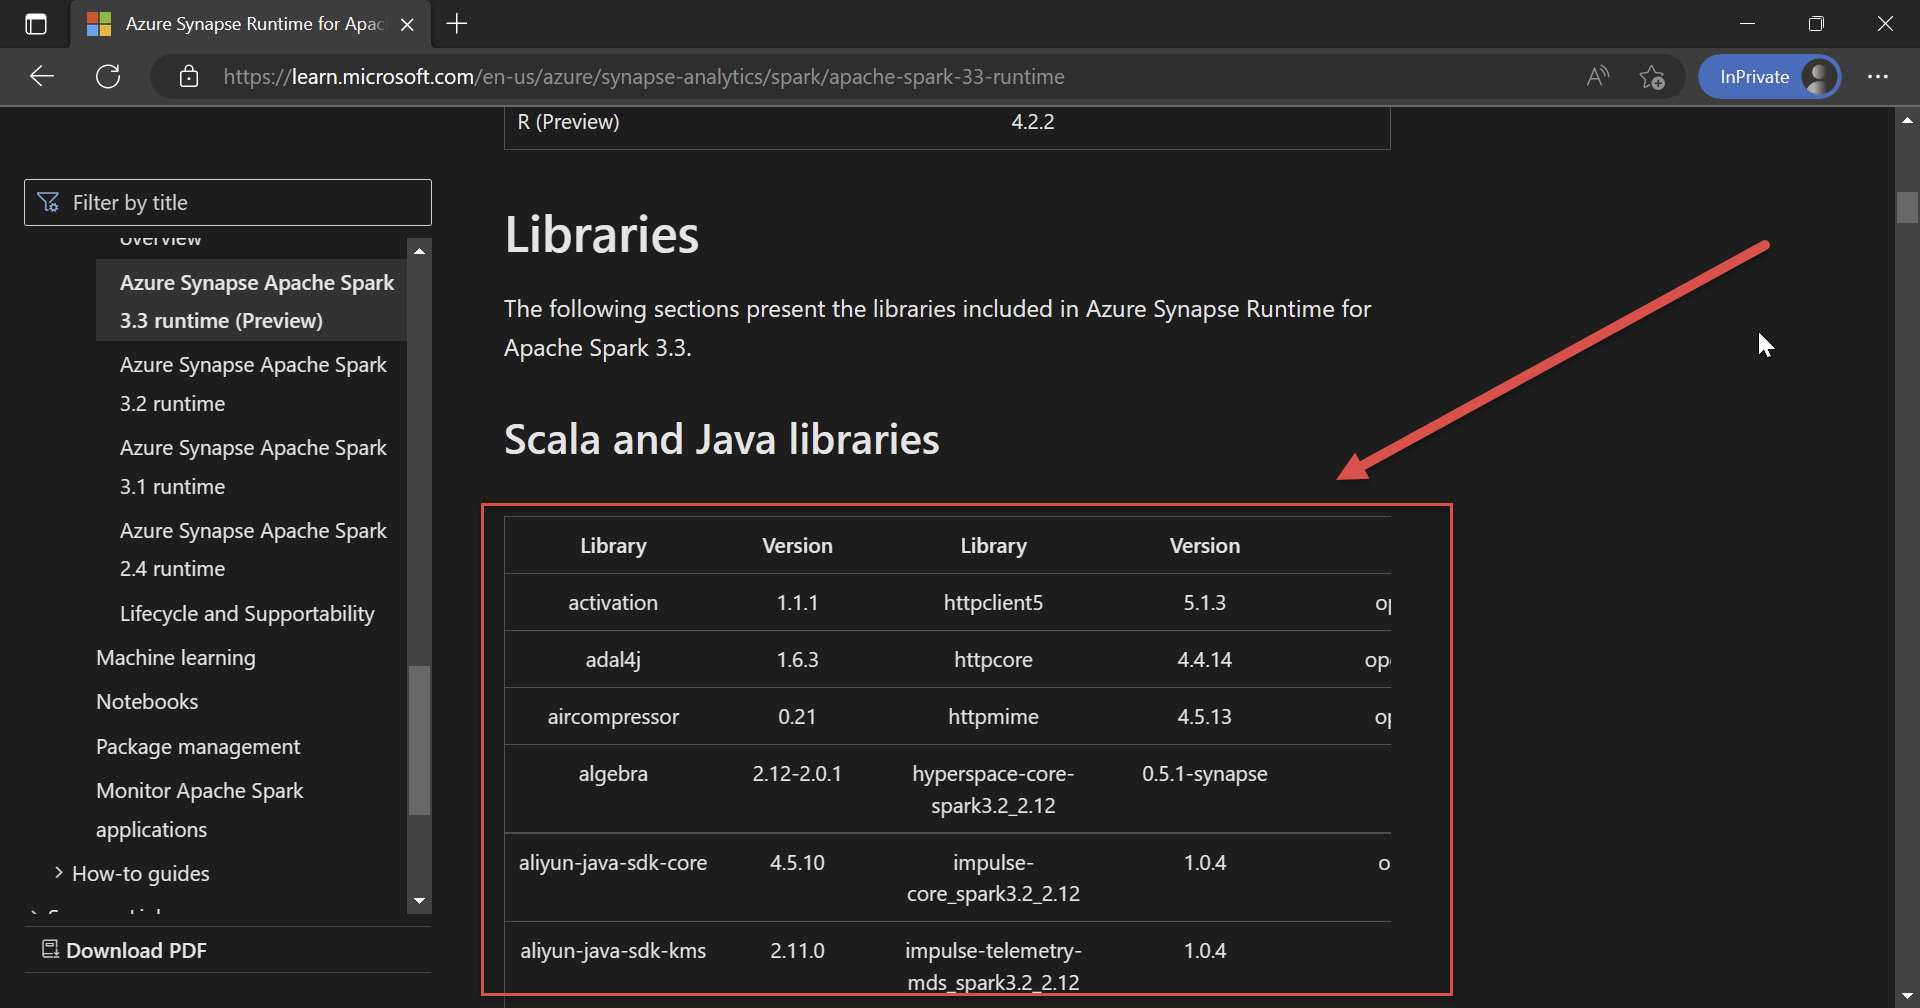Open the tab actions menu icon

coord(36,24)
